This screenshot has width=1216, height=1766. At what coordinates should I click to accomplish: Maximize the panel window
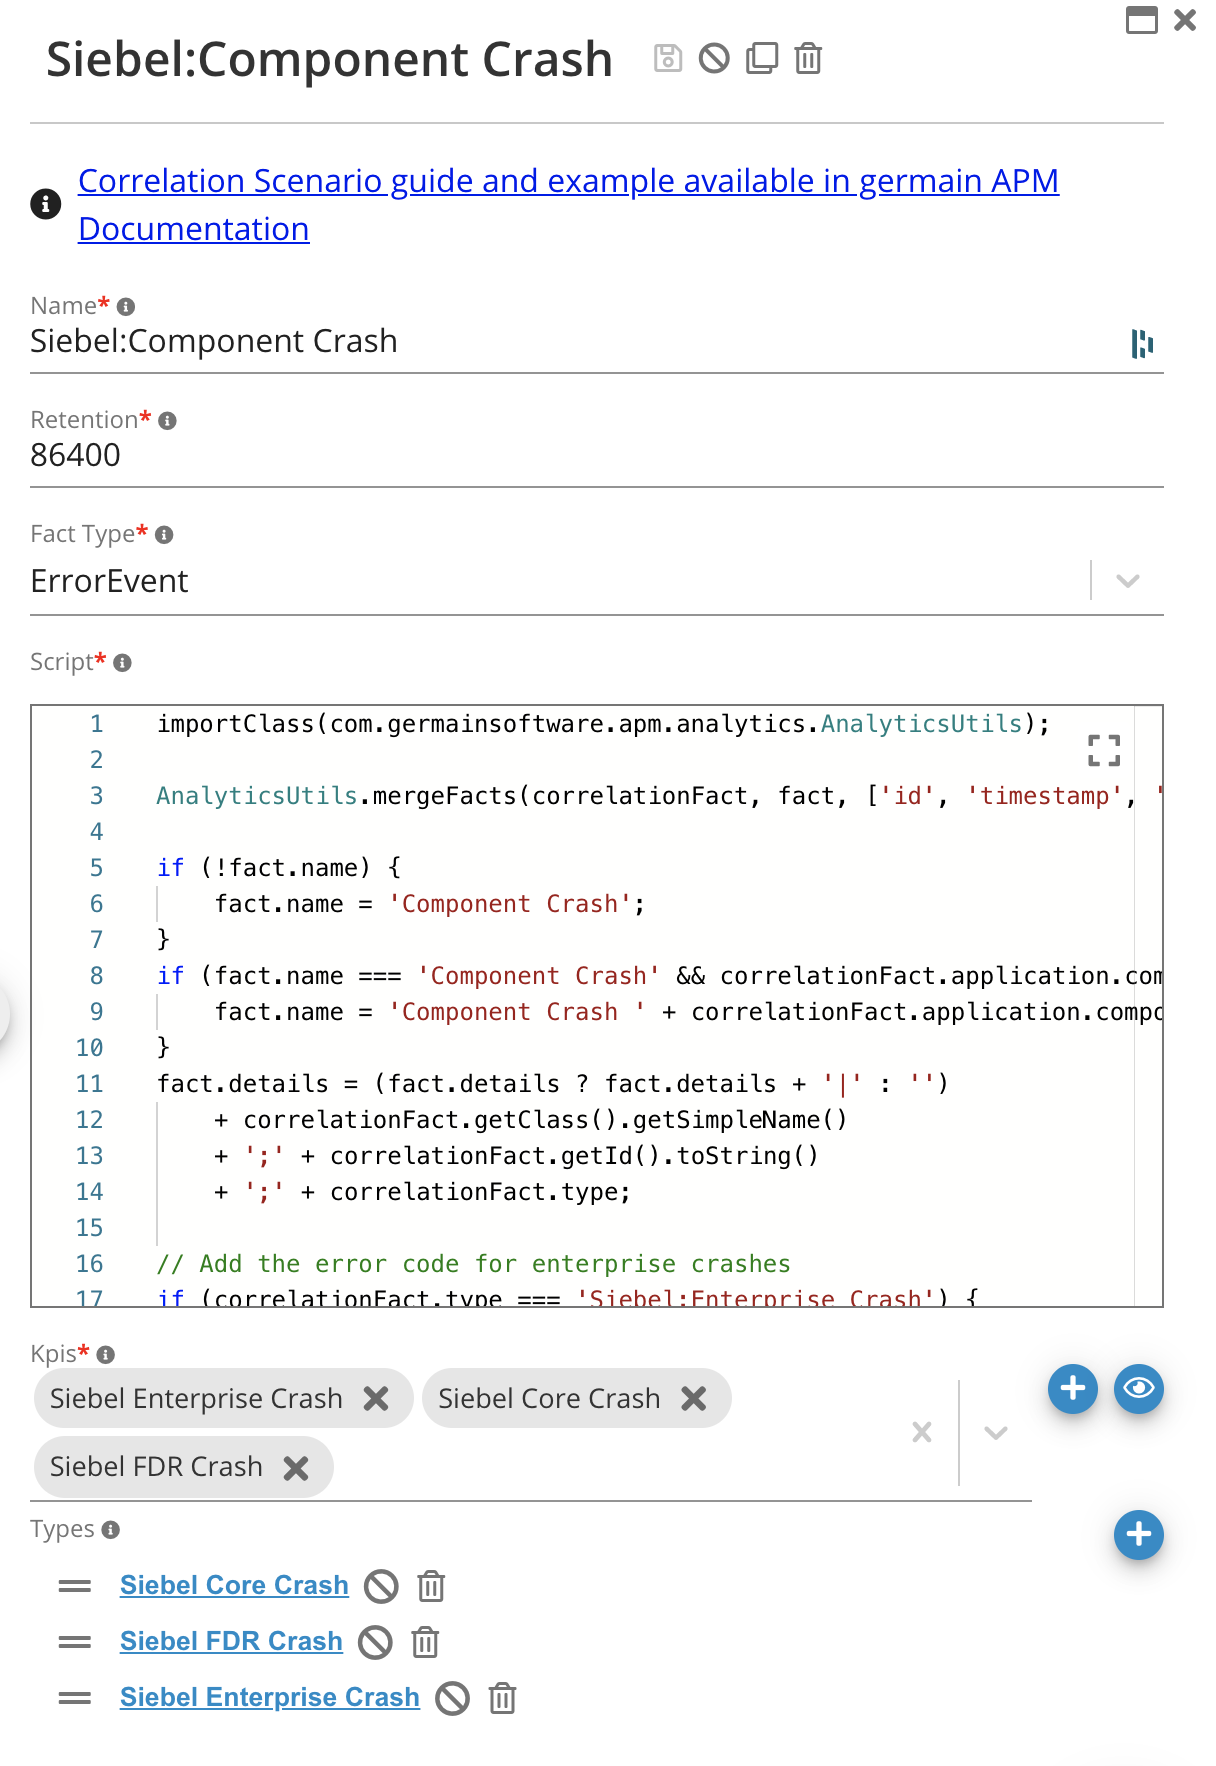click(x=1141, y=20)
